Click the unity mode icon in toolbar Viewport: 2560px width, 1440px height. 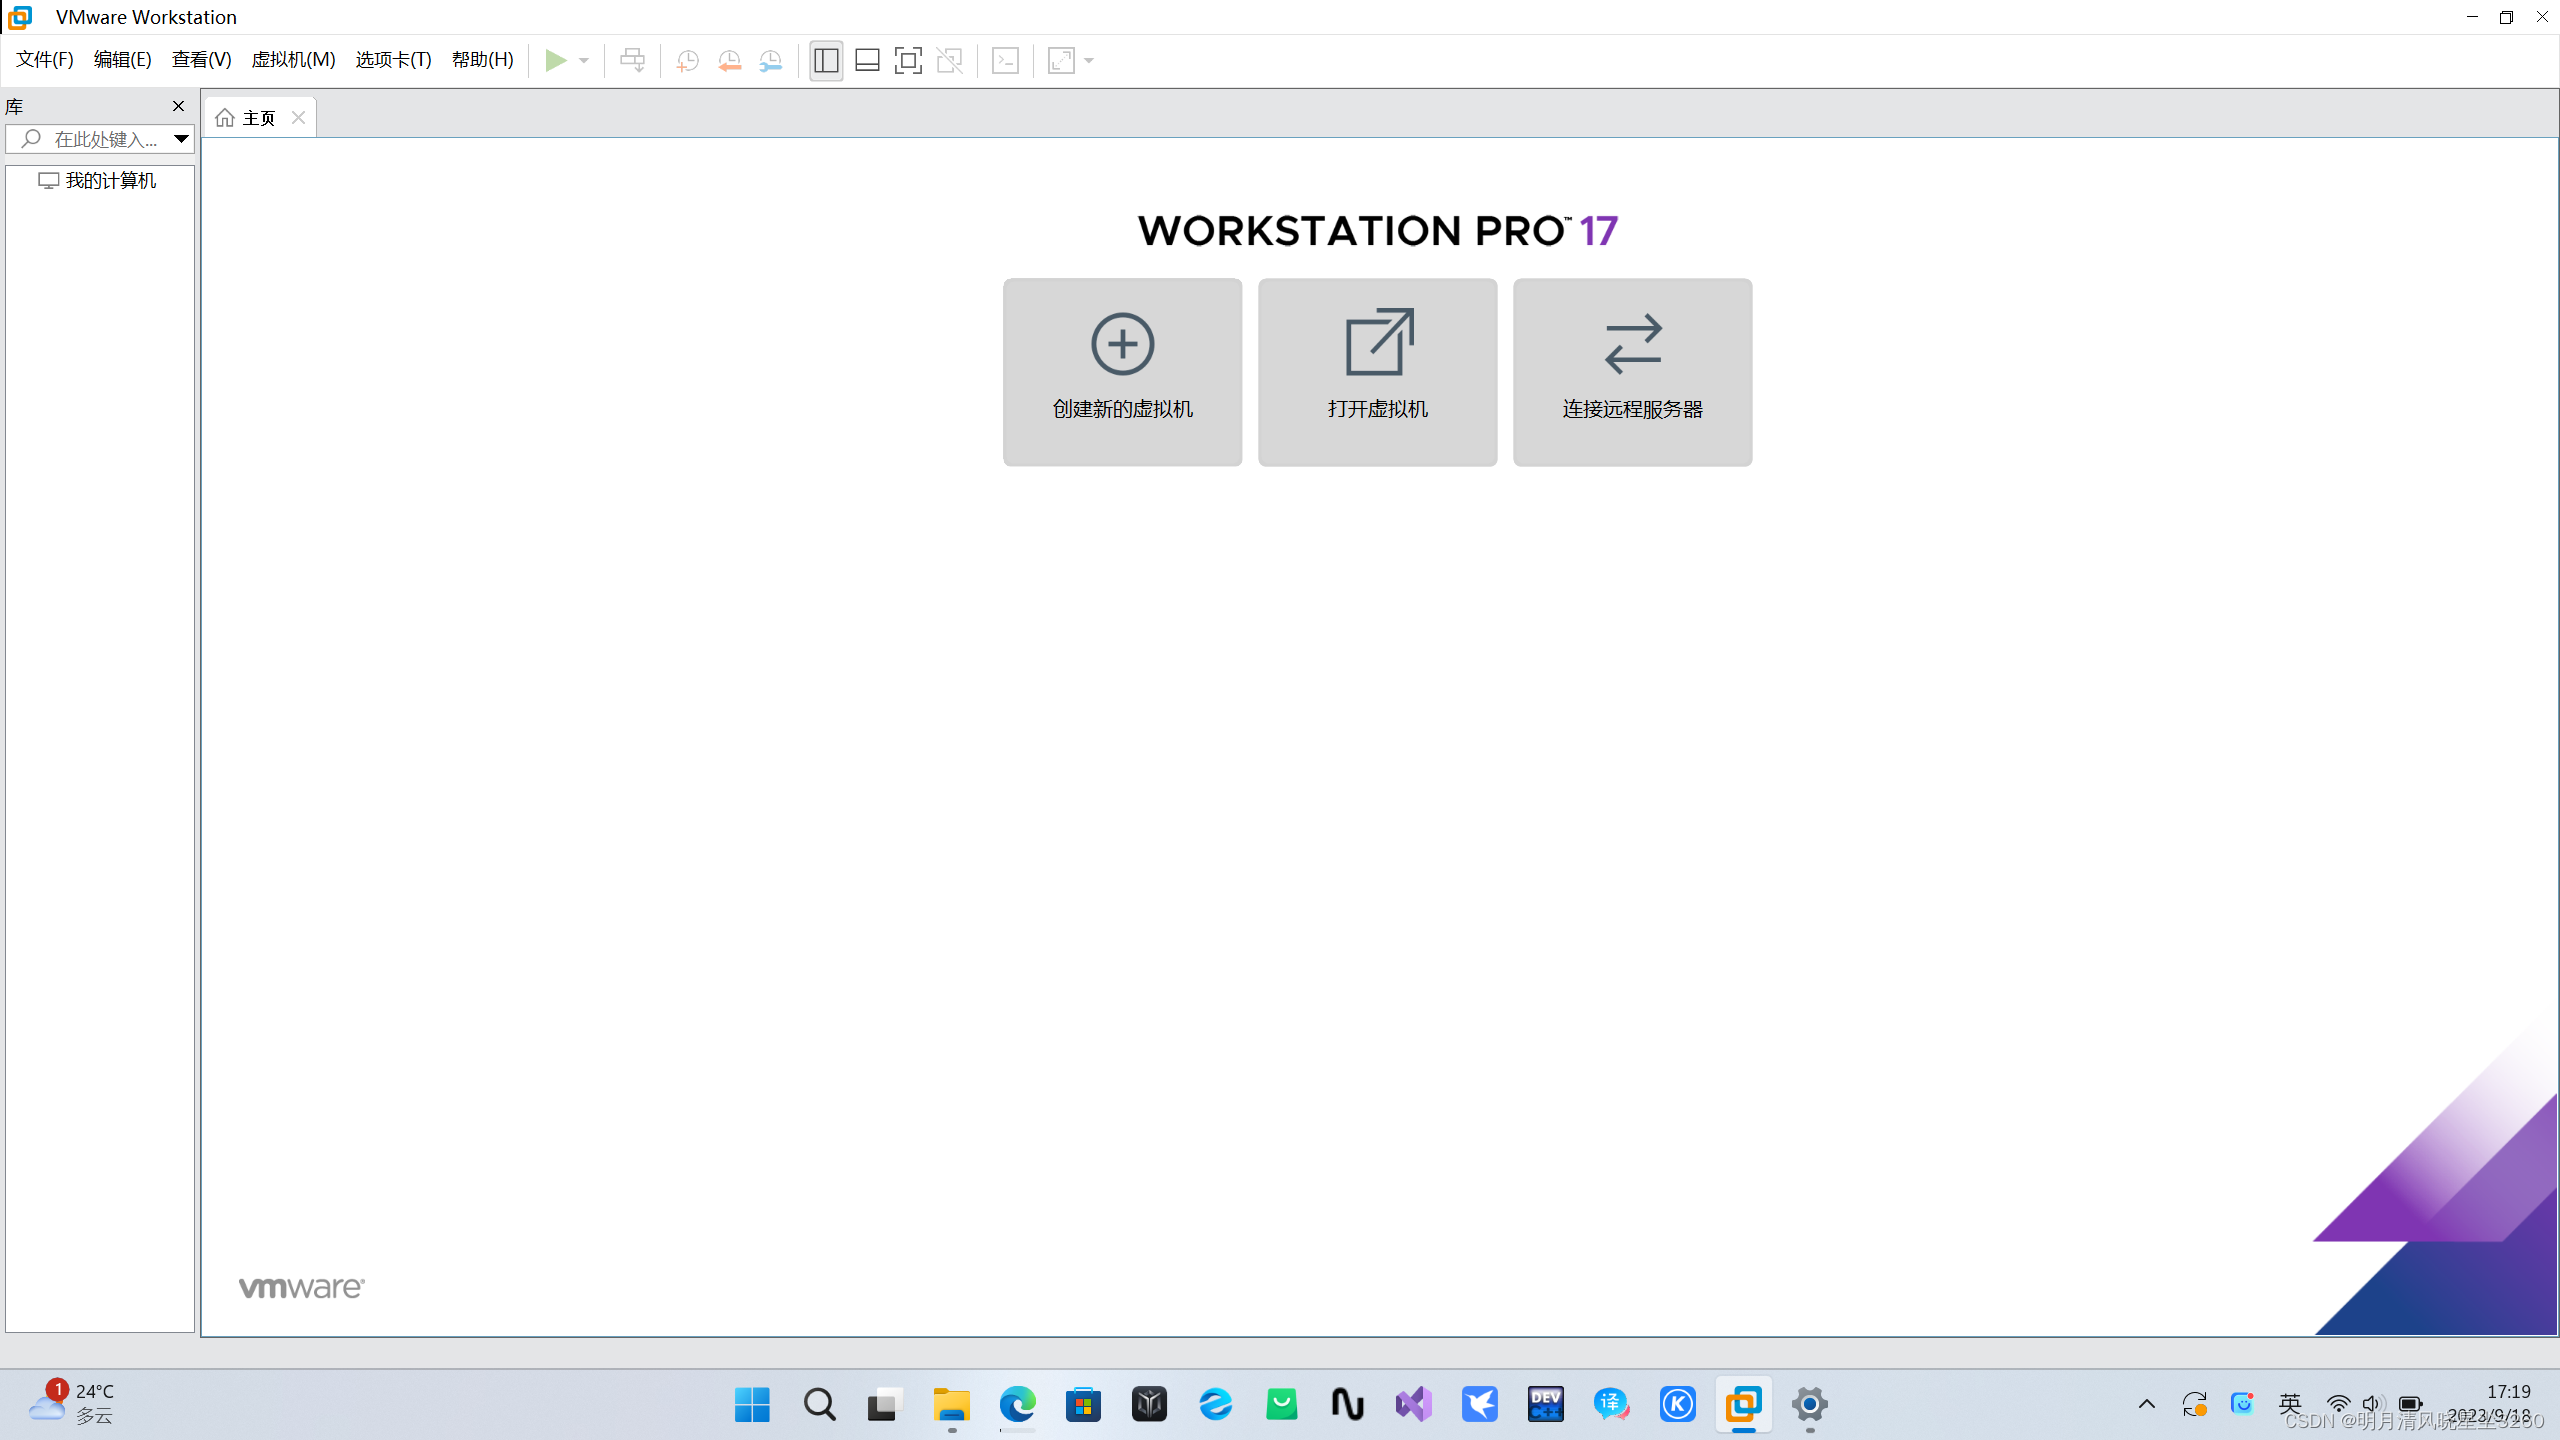(949, 60)
